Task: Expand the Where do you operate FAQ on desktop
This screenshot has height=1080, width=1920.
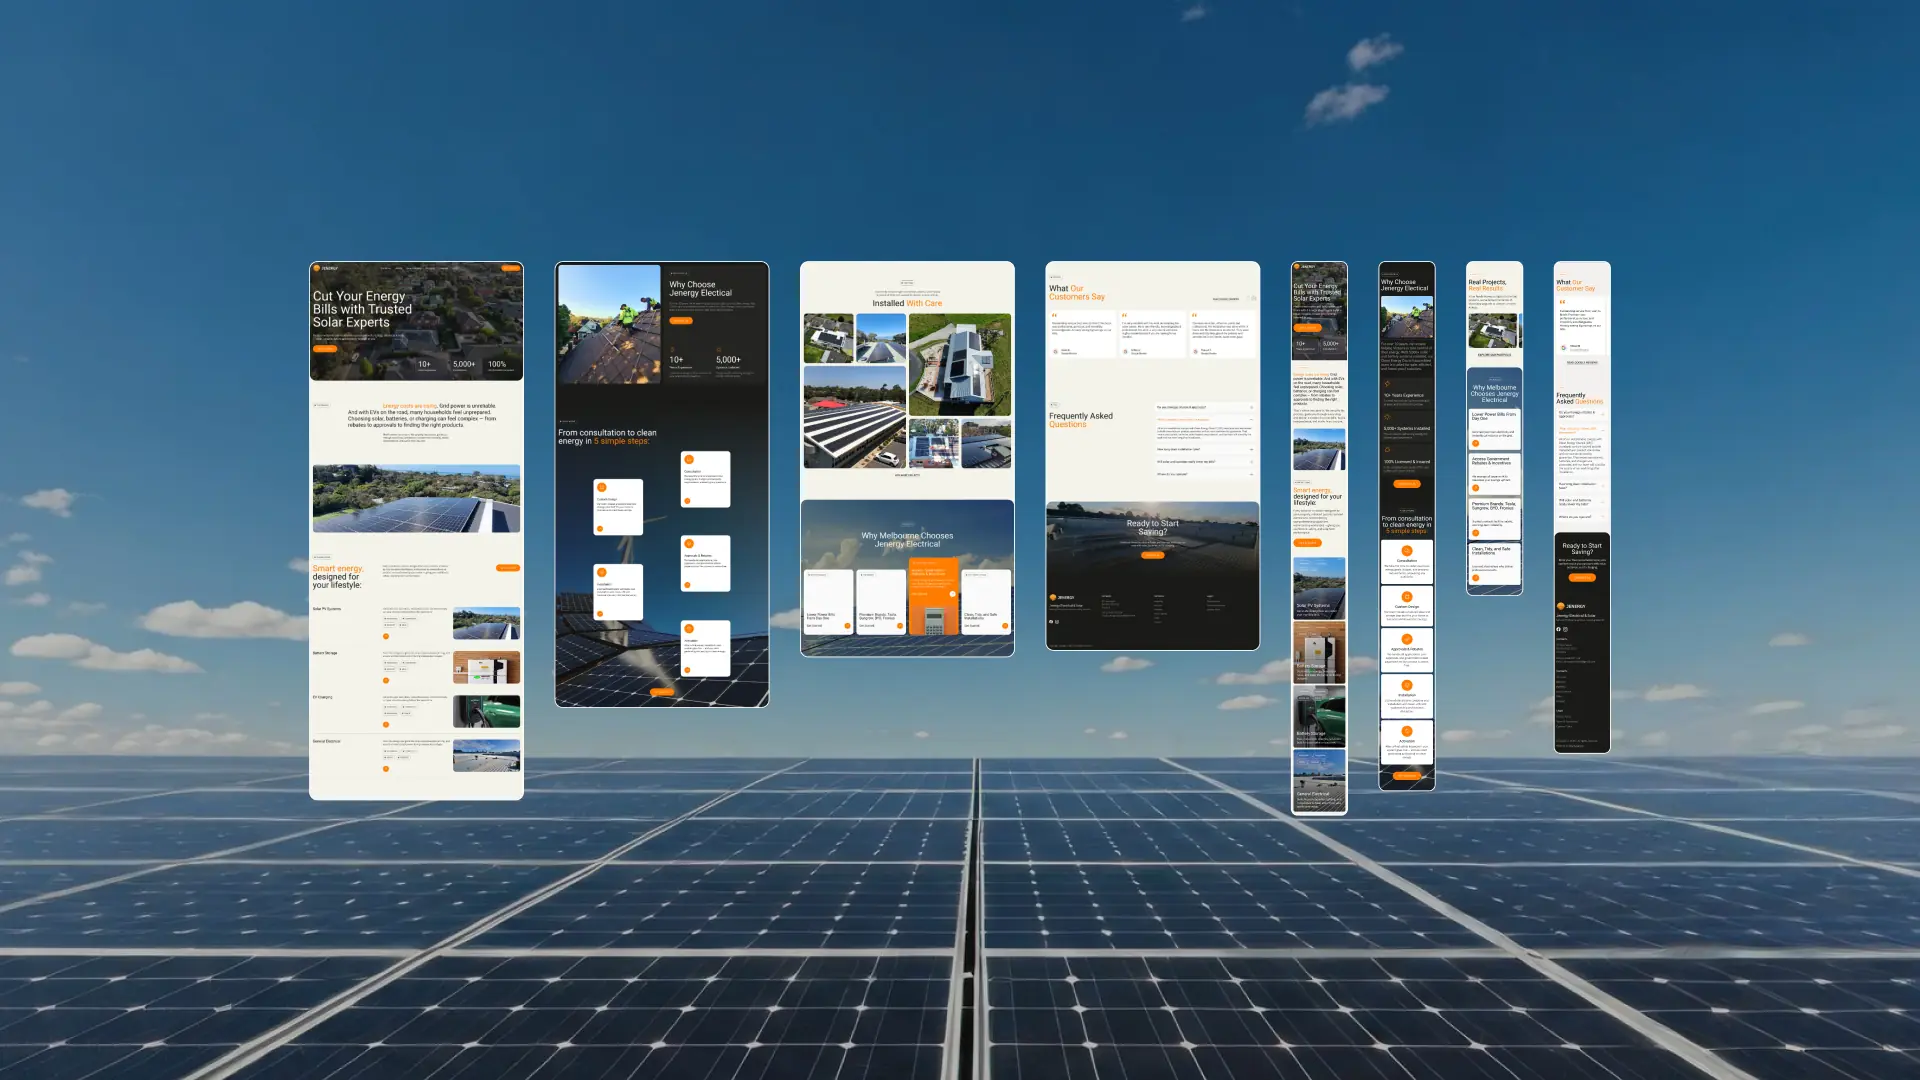Action: (x=1205, y=474)
